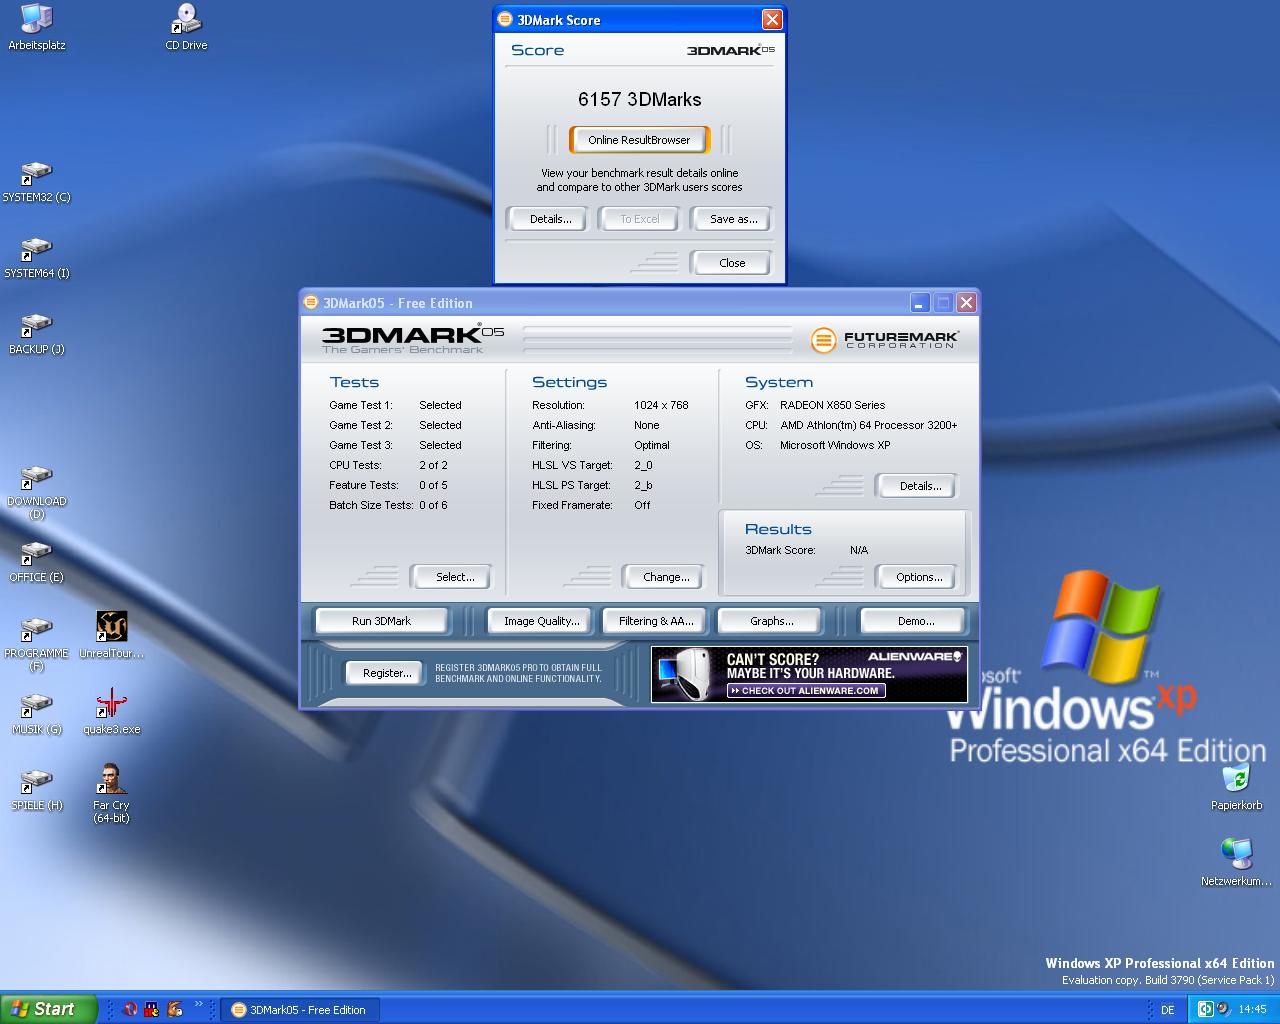
Task: Click the 1024 x 768 resolution value
Action: coord(661,405)
